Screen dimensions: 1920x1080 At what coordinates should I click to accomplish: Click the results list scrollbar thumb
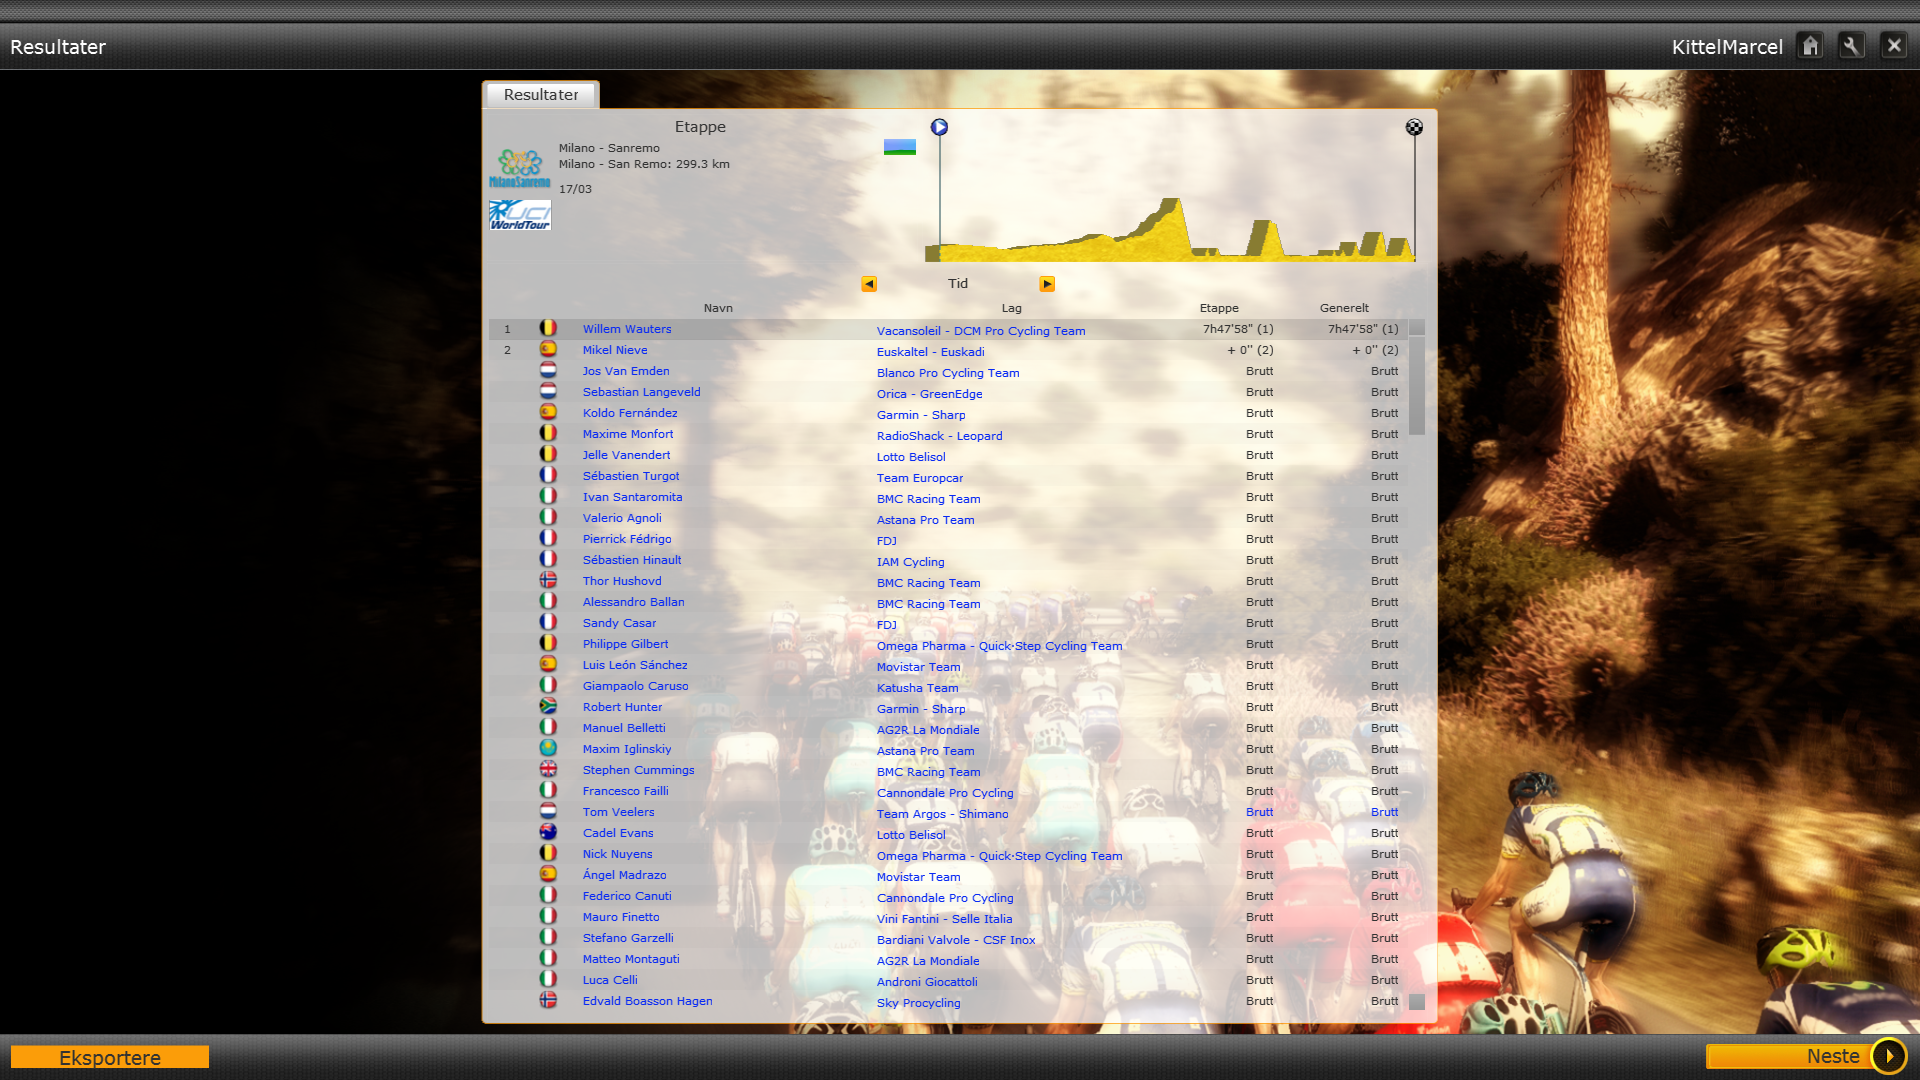pyautogui.click(x=1416, y=385)
